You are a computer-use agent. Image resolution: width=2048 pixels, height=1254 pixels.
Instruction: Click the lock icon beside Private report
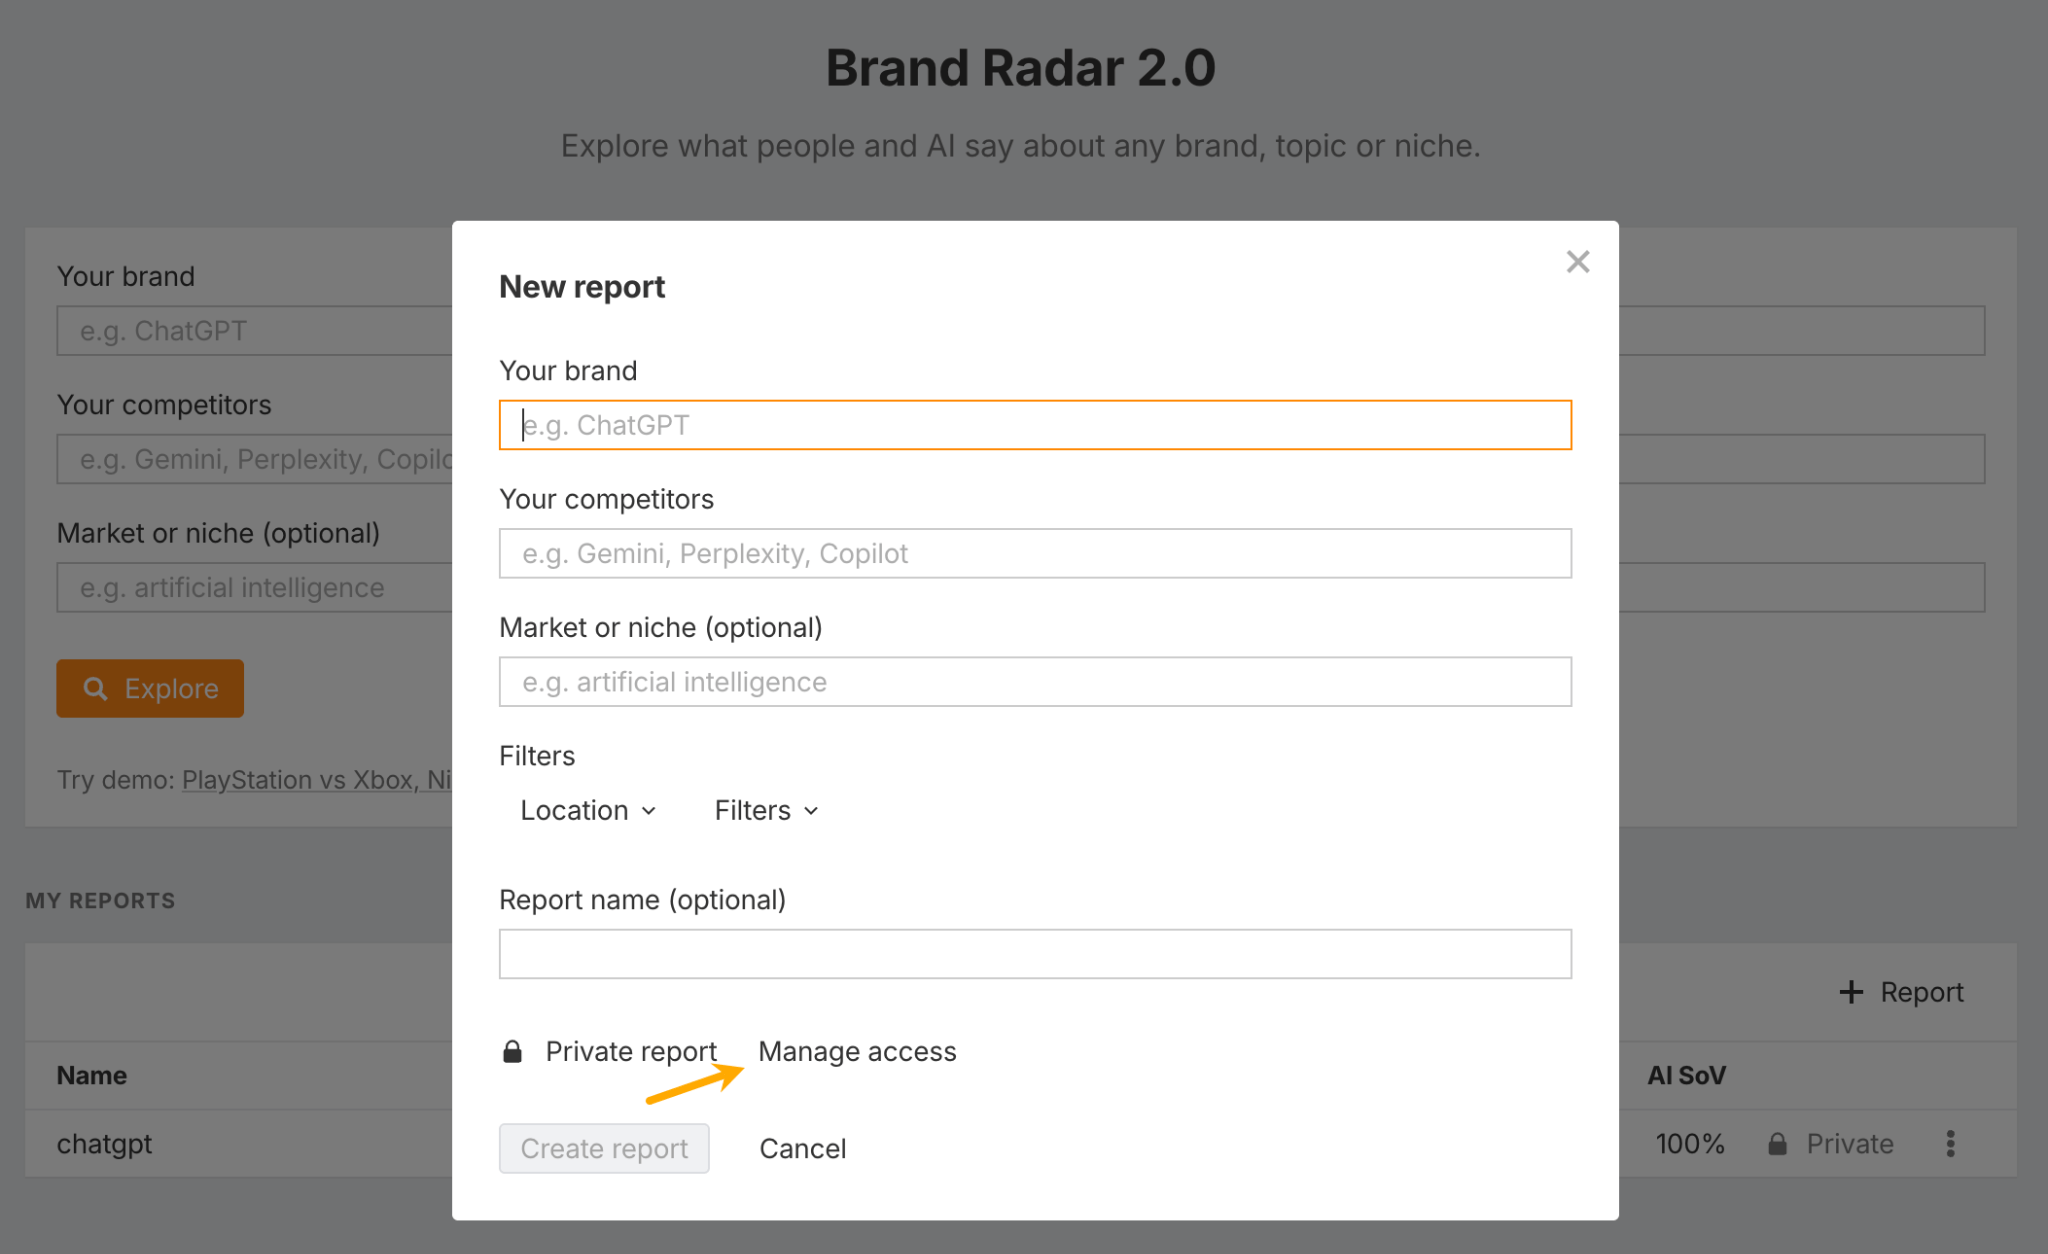512,1051
